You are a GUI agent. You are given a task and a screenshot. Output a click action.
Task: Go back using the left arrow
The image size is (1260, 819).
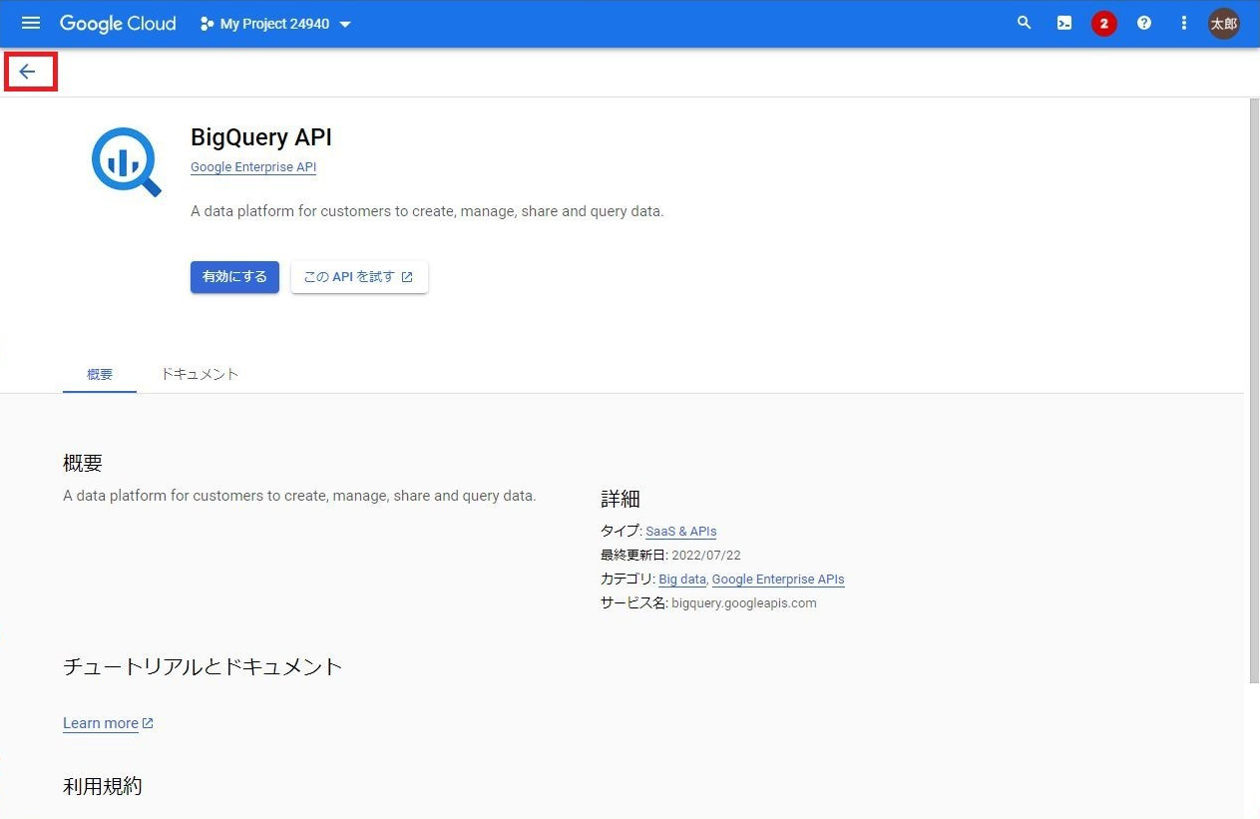(28, 71)
